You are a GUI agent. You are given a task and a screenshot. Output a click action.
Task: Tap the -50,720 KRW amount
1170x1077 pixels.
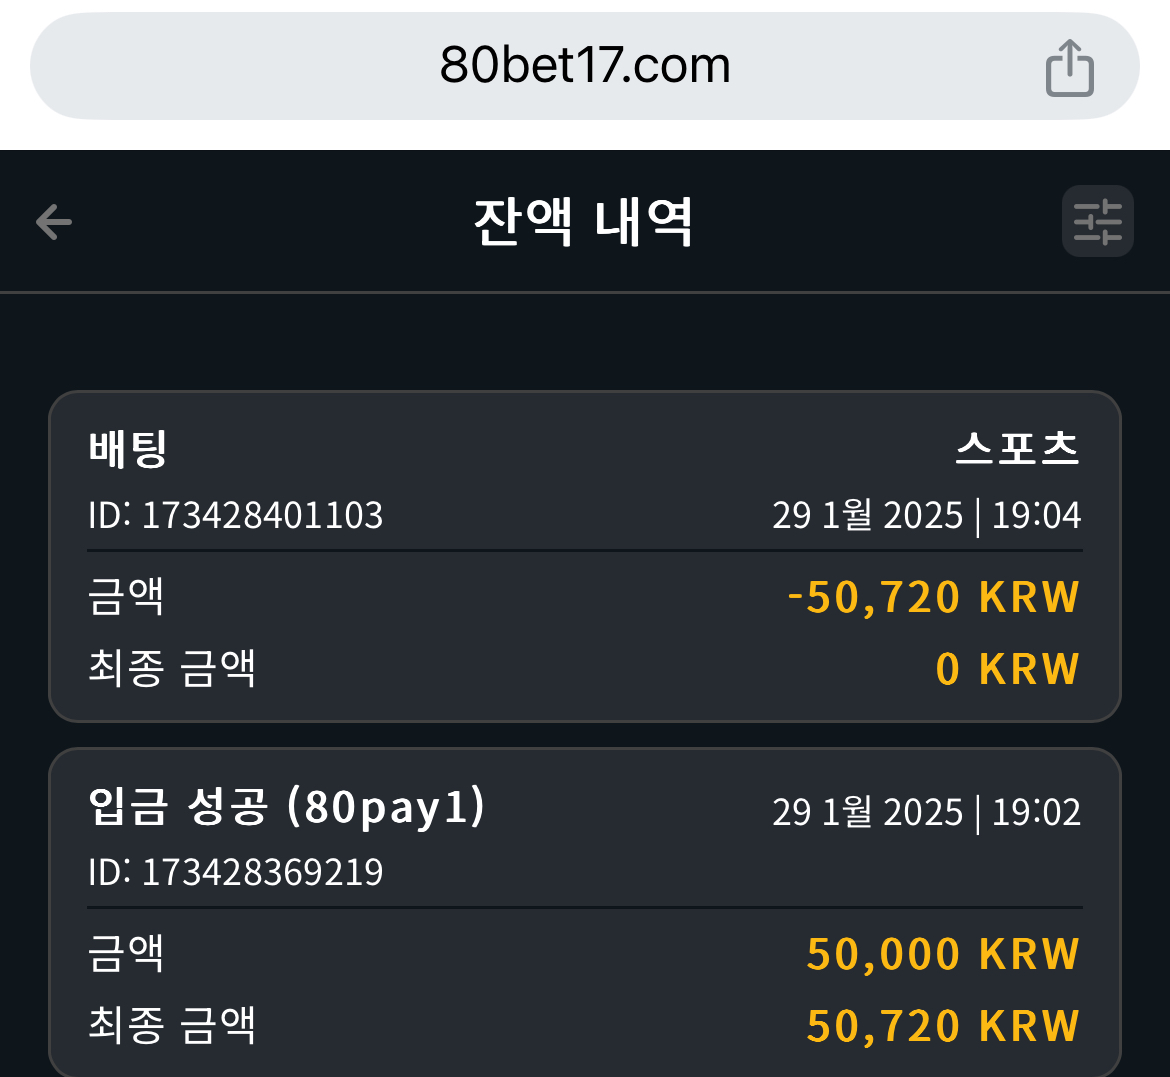(933, 597)
